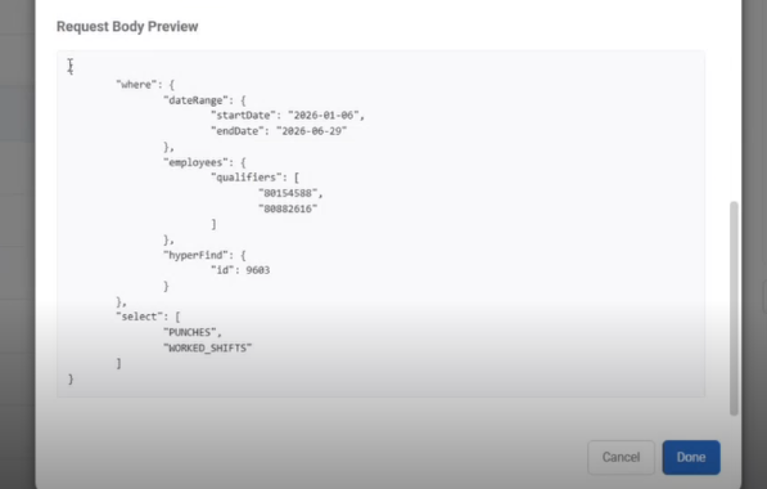Click the "hyperFind" key line
The width and height of the screenshot is (767, 489).
click(x=205, y=255)
